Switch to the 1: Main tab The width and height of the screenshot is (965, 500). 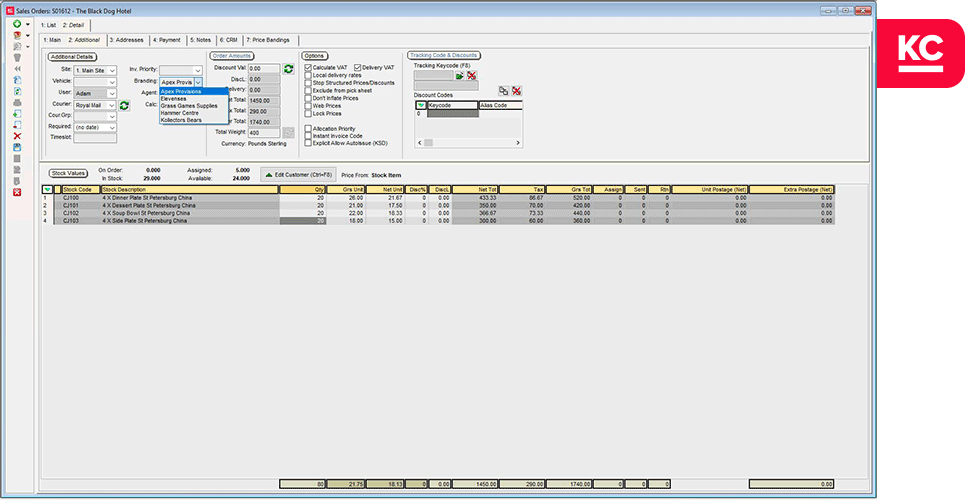52,40
